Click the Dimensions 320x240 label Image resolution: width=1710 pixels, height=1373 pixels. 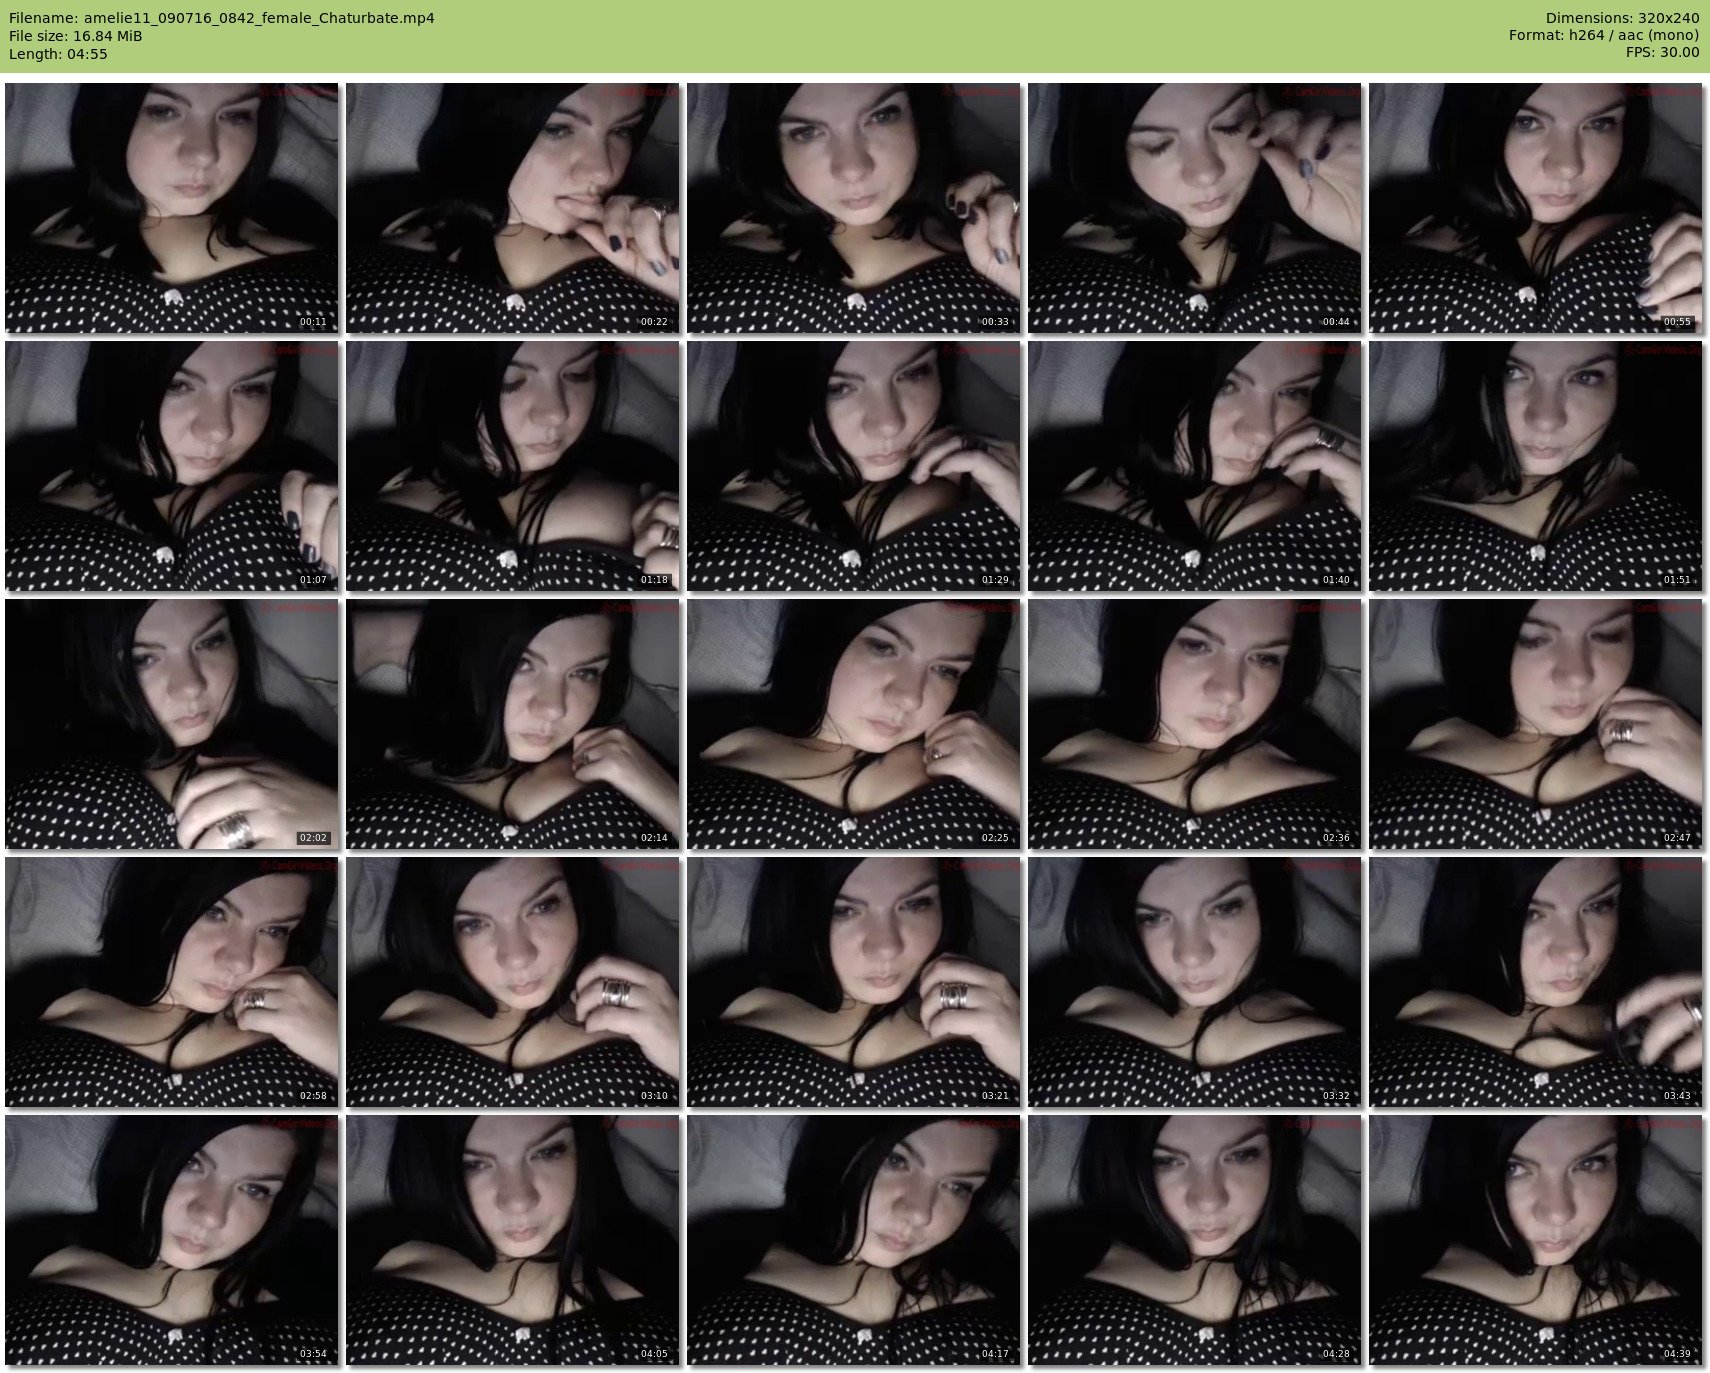point(1622,18)
